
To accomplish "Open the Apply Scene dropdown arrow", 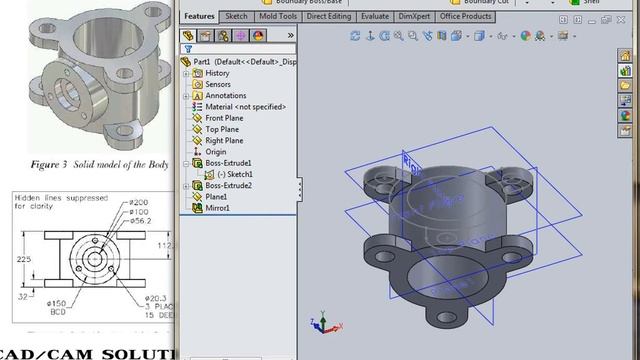I will point(551,37).
